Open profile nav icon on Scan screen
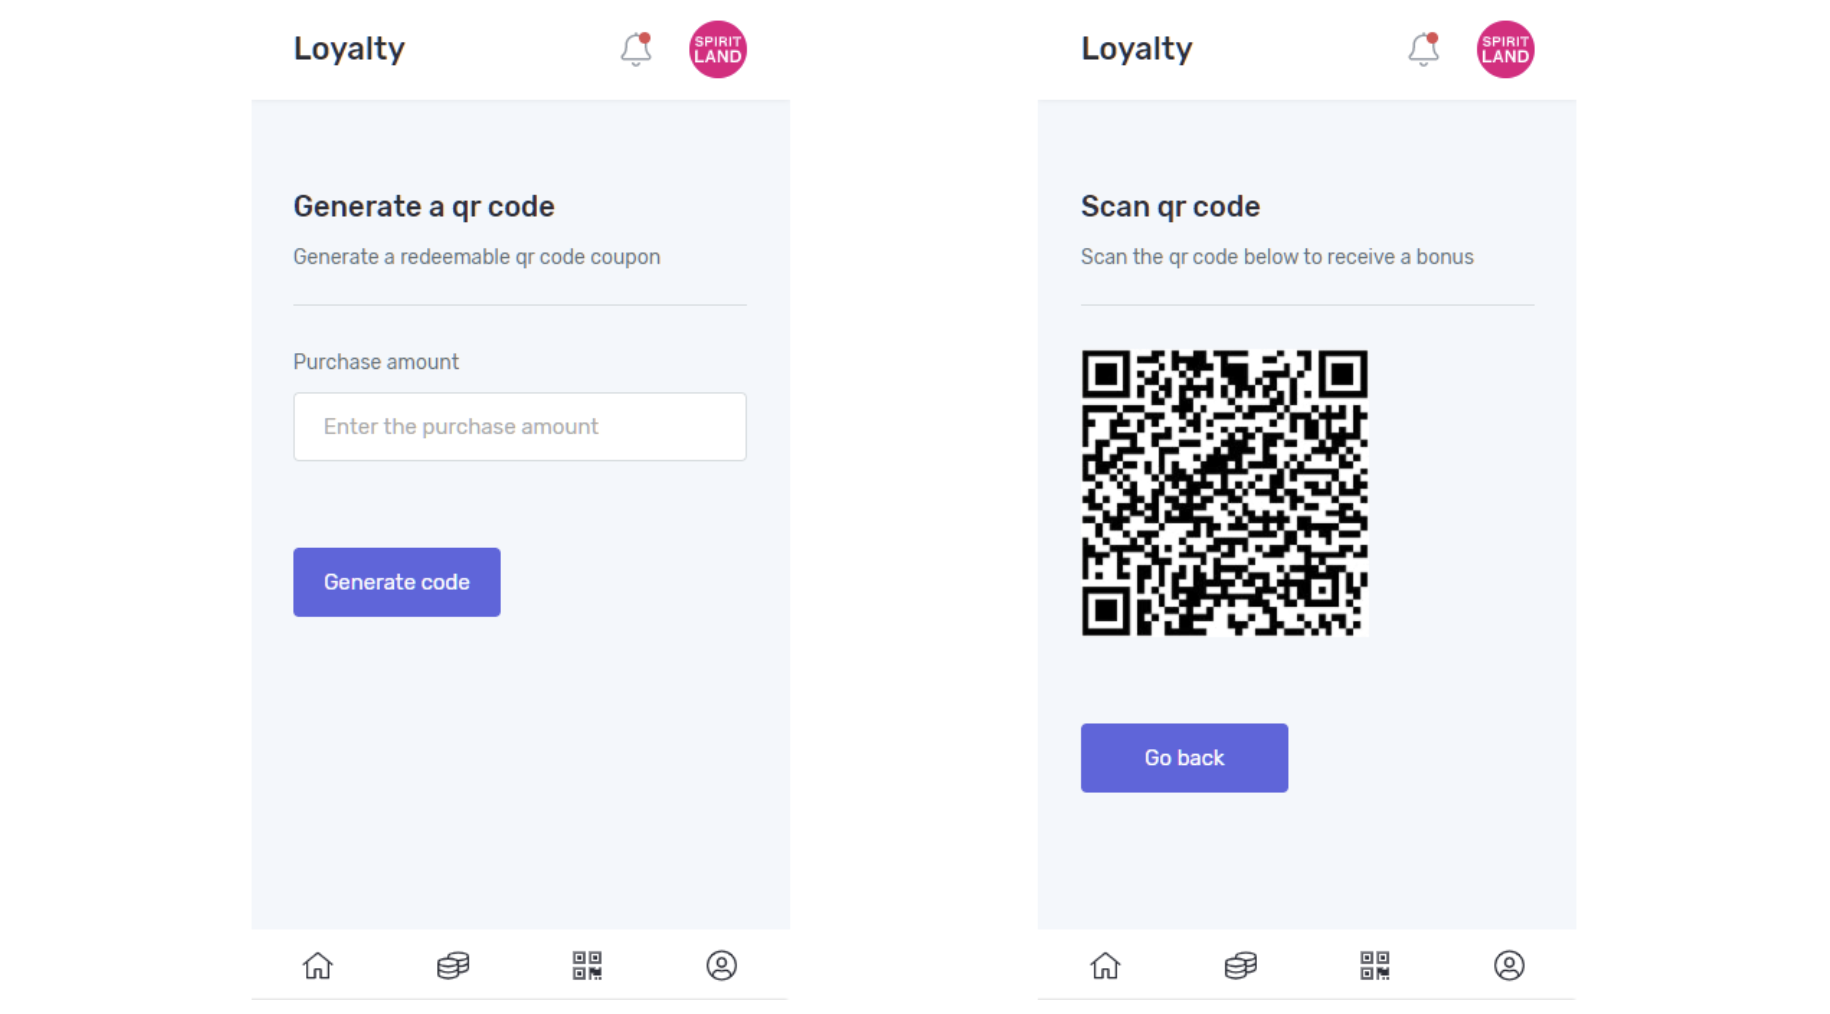1830x1014 pixels. [1509, 965]
